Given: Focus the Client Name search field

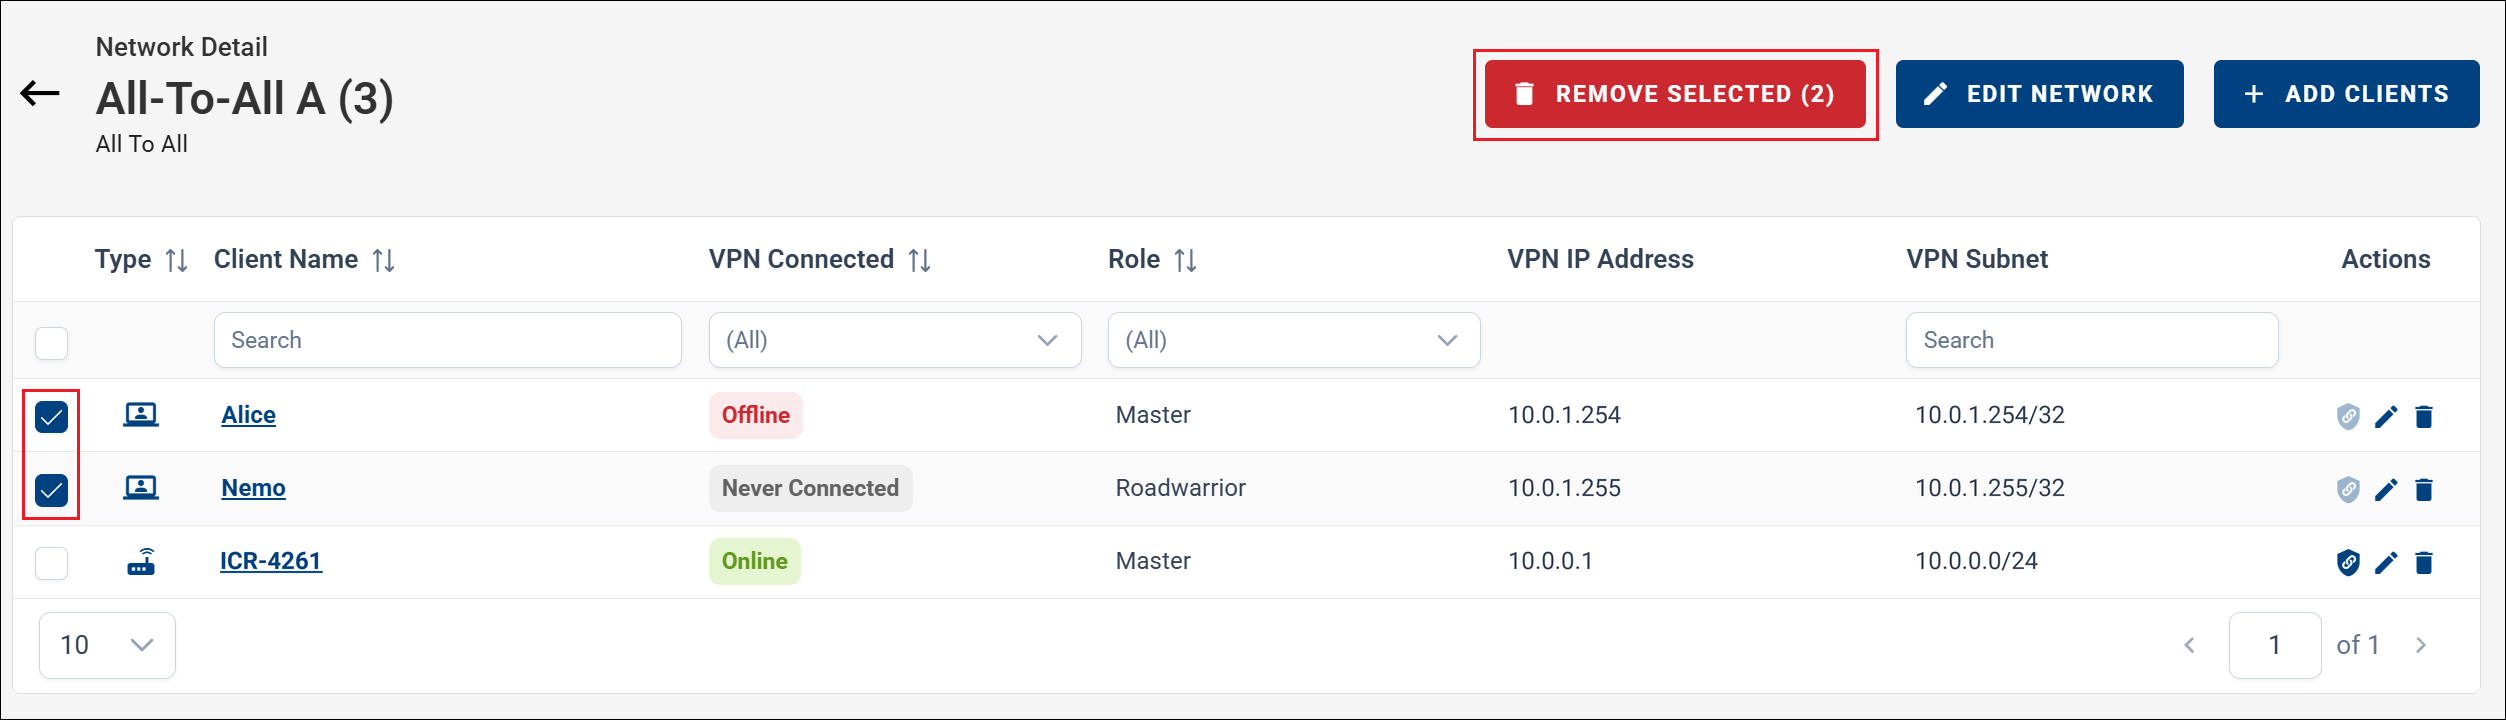Looking at the screenshot, I should (448, 340).
